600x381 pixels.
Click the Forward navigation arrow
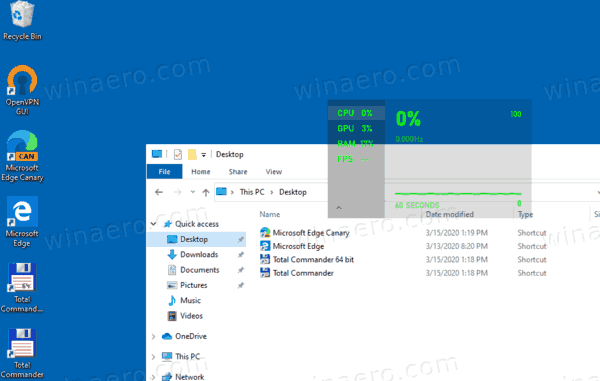click(x=178, y=192)
